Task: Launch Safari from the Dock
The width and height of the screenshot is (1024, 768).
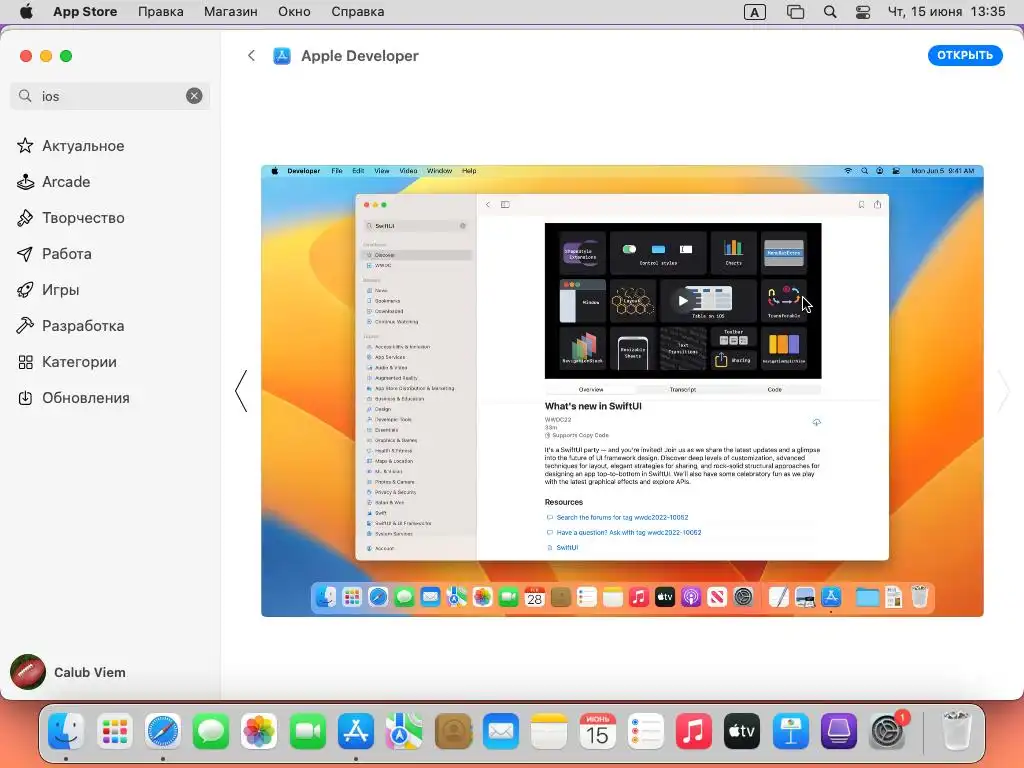Action: click(163, 731)
